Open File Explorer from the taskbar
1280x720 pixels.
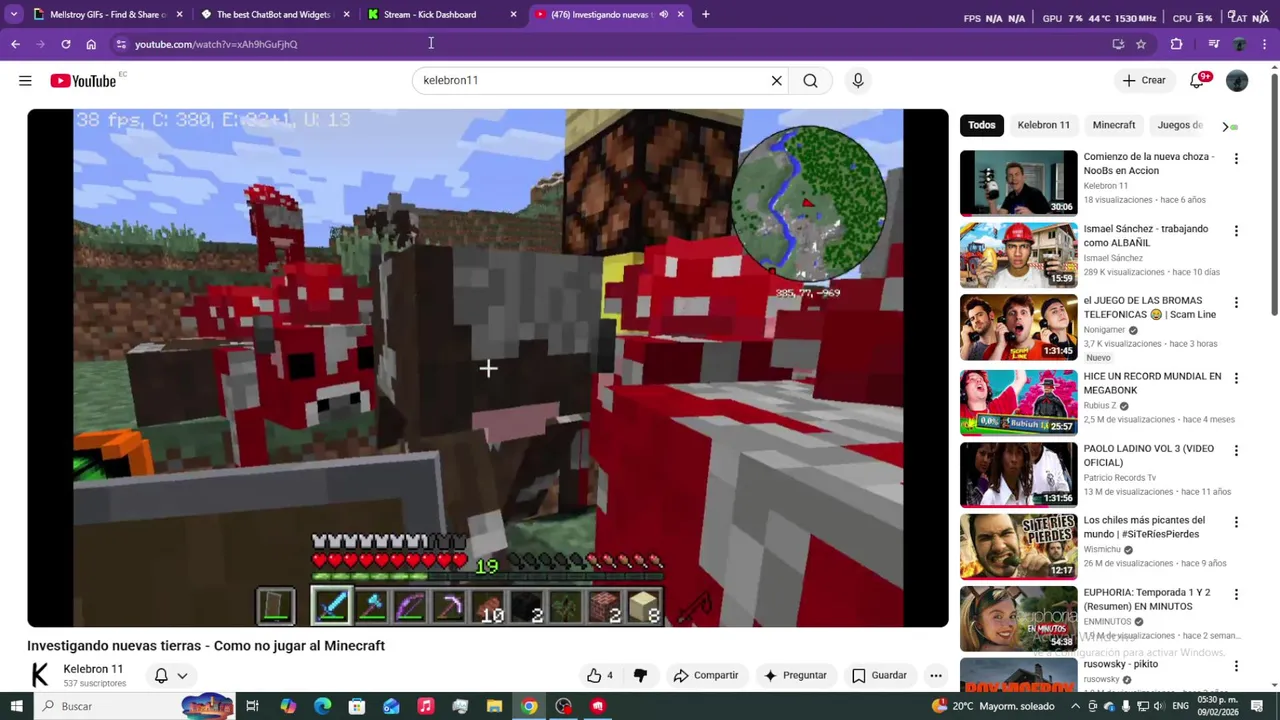pyautogui.click(x=494, y=706)
